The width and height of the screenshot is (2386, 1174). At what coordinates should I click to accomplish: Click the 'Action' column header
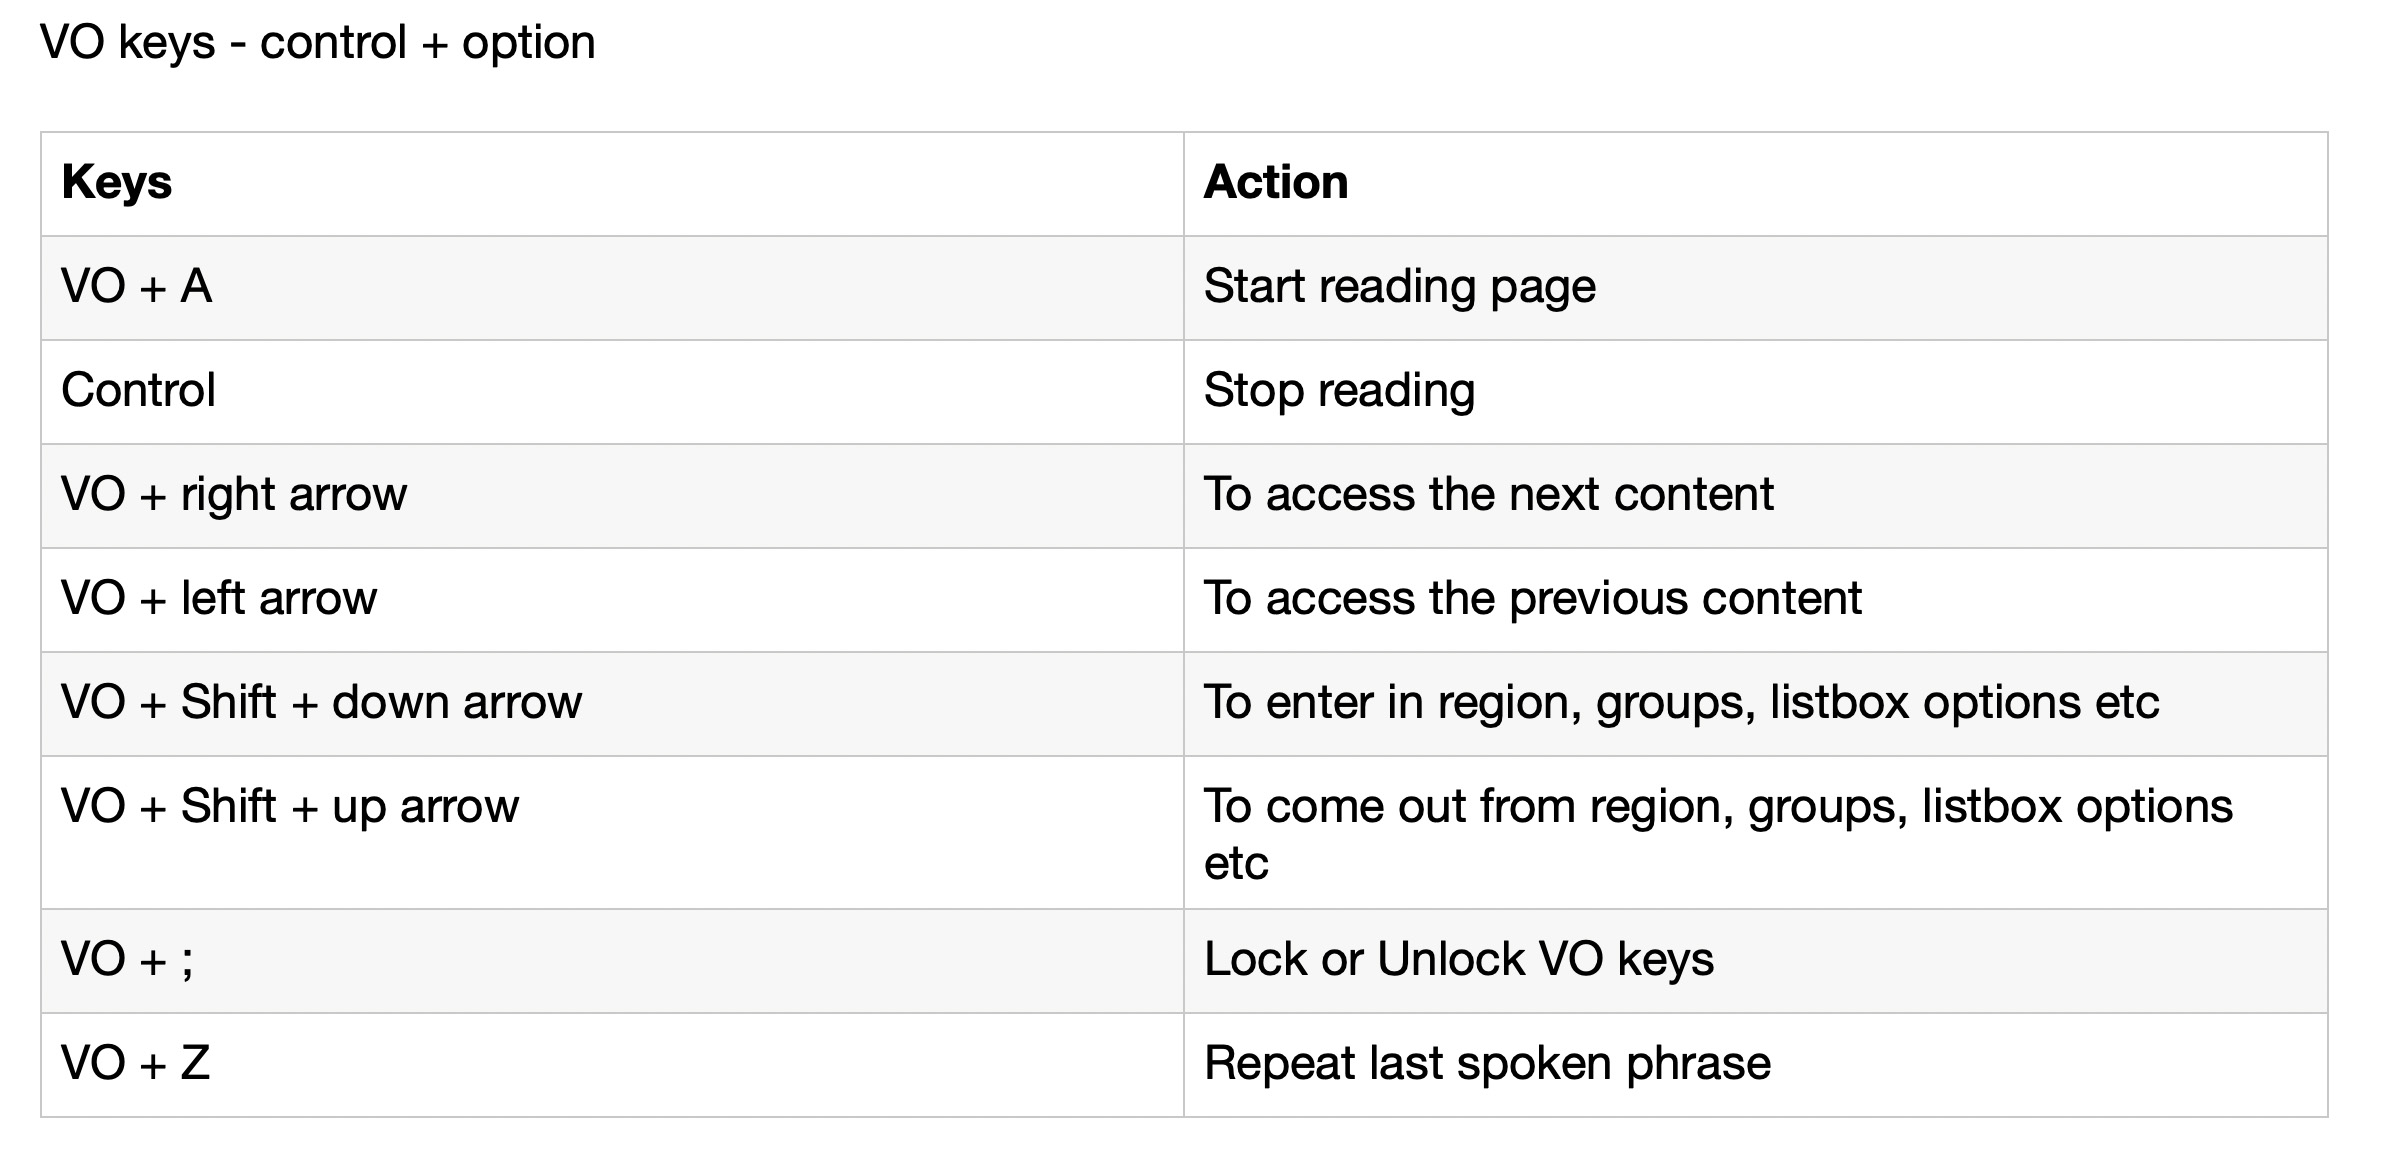[x=1276, y=183]
